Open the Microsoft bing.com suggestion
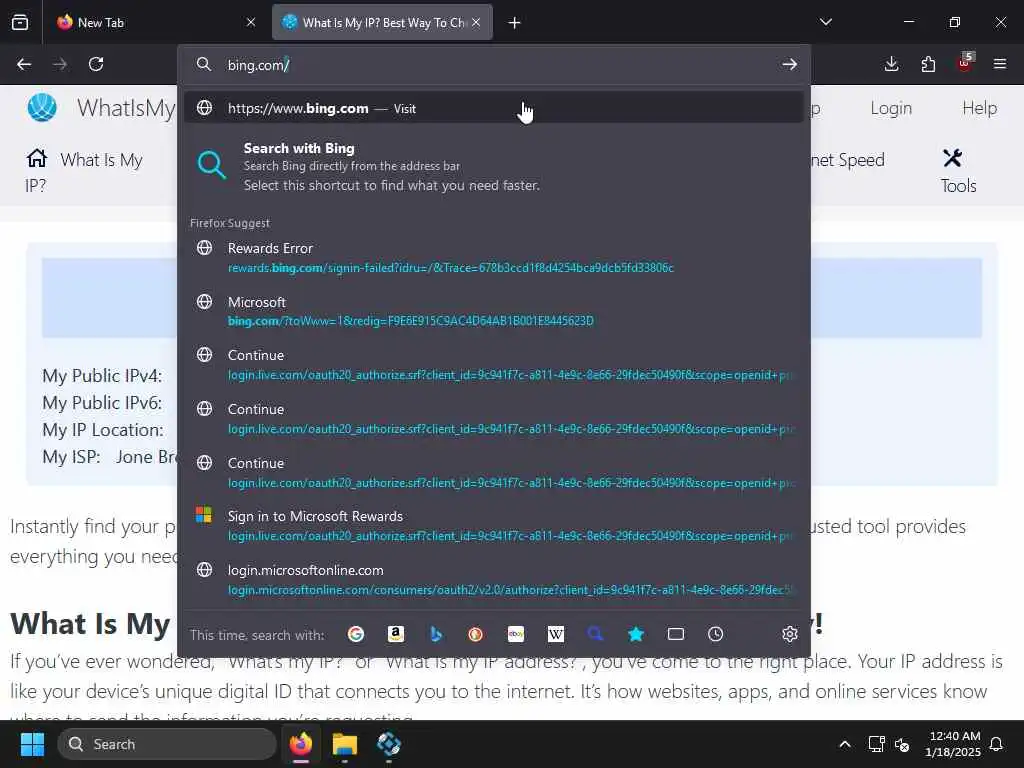 tap(494, 311)
